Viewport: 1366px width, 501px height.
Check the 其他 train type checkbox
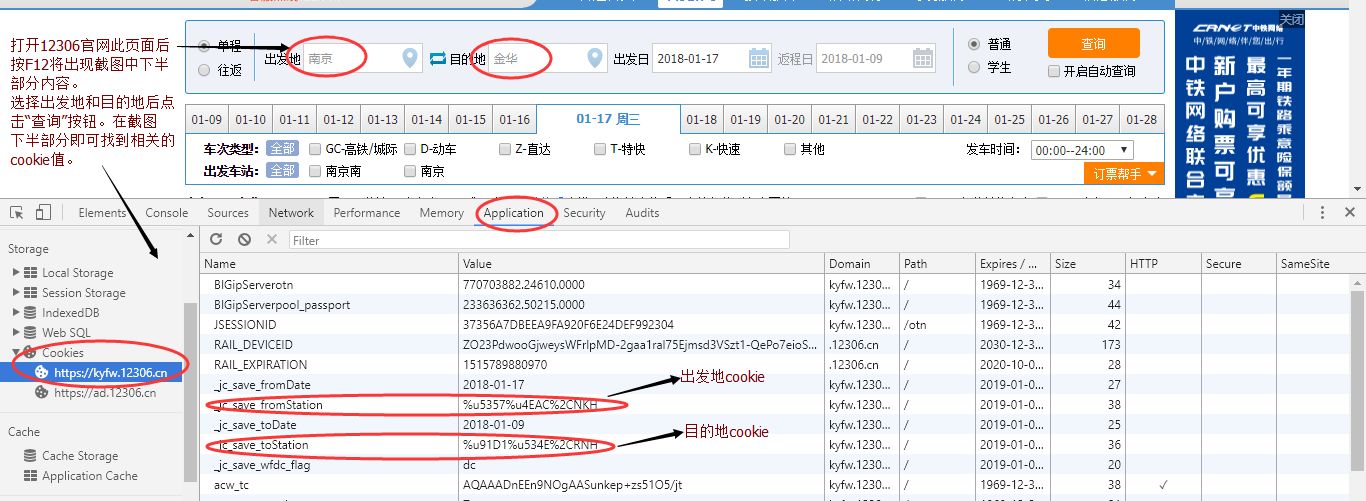790,149
